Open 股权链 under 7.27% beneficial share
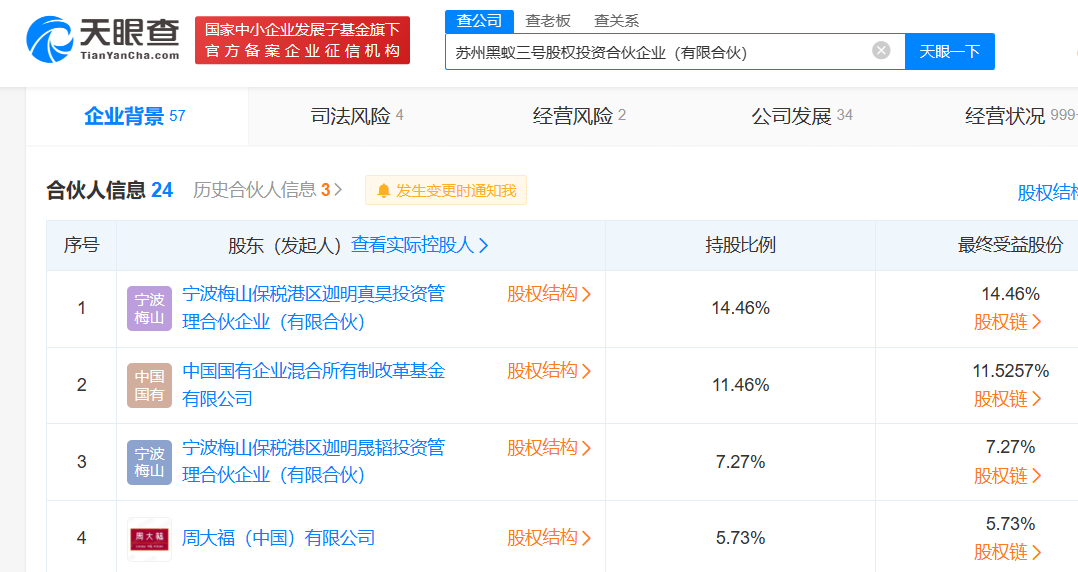Screen dimensions: 1078x572 tap(1007, 476)
